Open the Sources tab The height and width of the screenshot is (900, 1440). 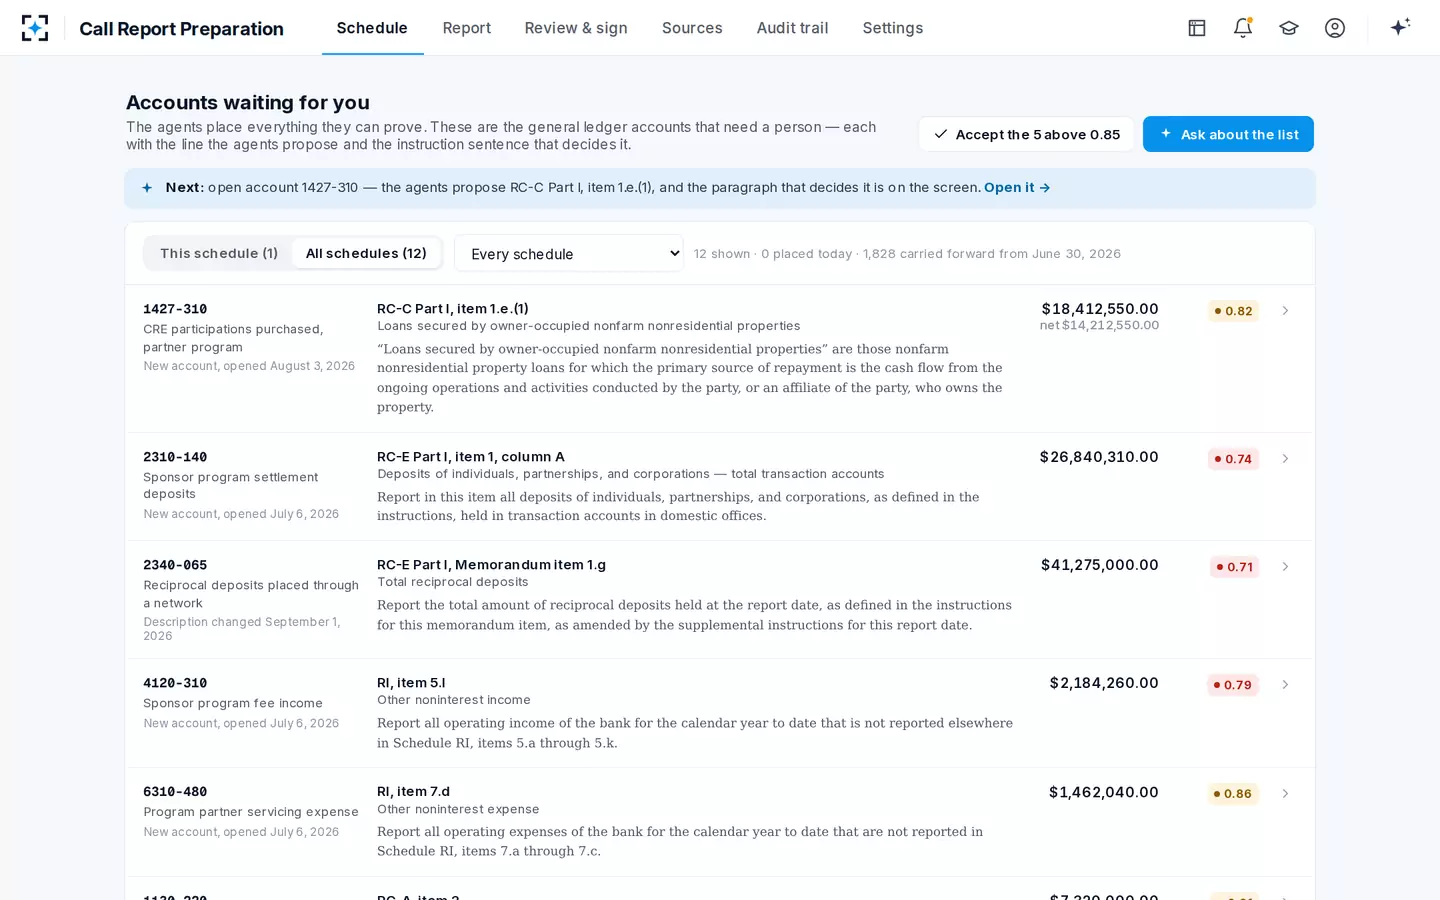[692, 28]
